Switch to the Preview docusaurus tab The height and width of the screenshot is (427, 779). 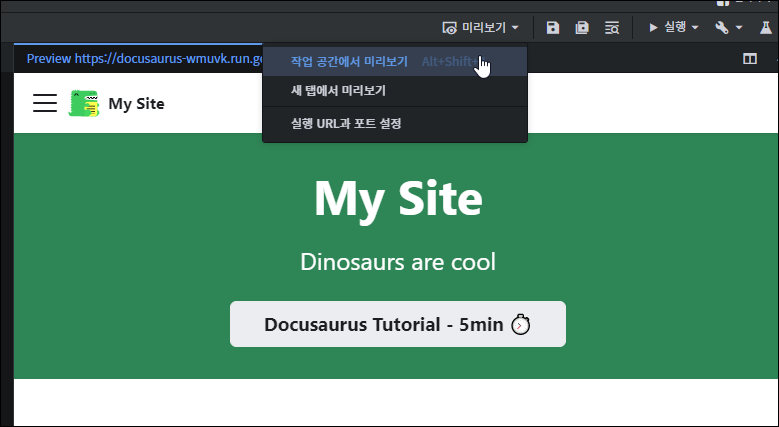138,59
